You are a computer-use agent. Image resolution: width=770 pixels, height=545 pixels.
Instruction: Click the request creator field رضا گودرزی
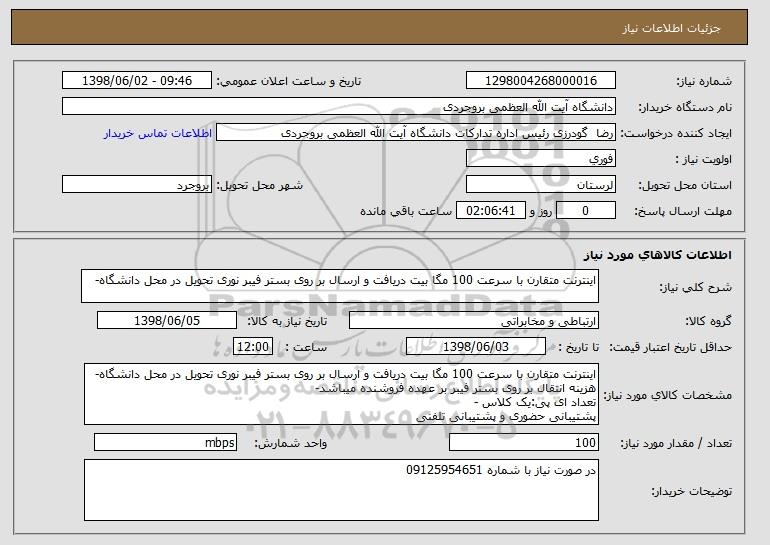[x=416, y=133]
